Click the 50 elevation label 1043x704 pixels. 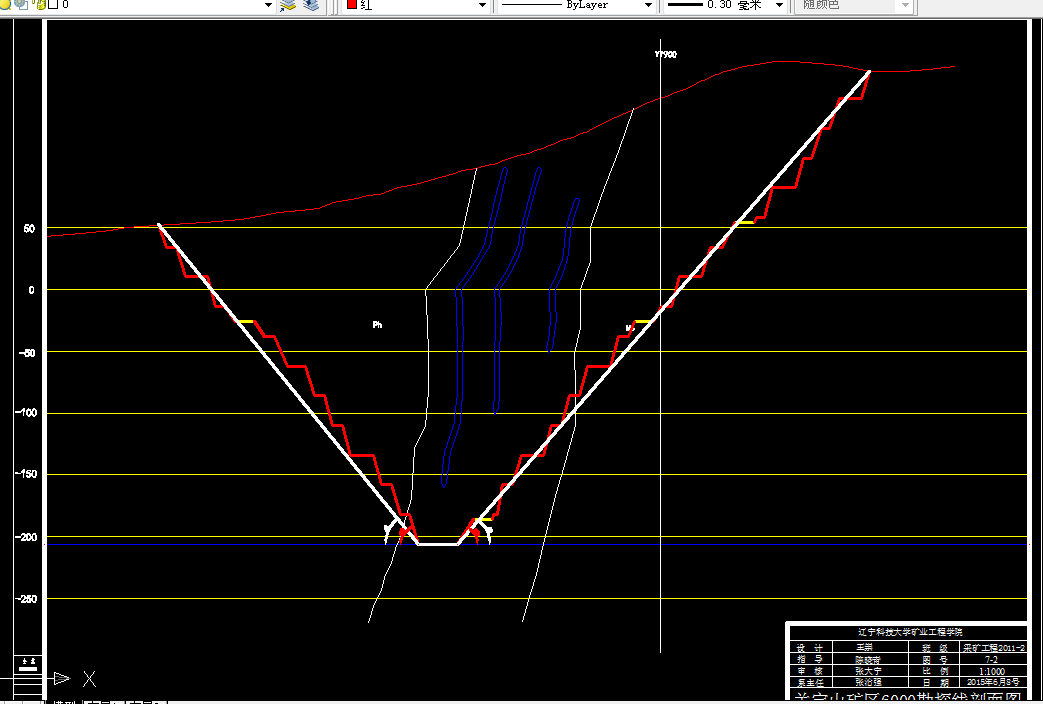click(29, 228)
